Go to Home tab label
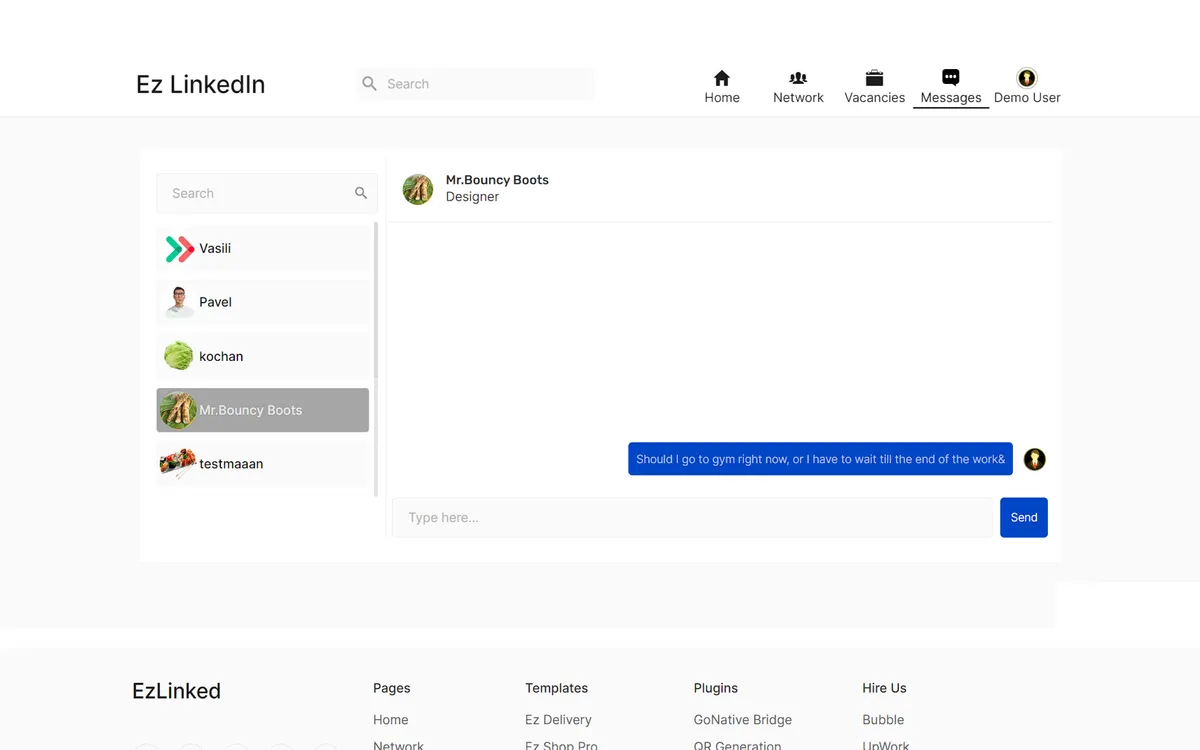Image resolution: width=1200 pixels, height=750 pixels. click(722, 97)
